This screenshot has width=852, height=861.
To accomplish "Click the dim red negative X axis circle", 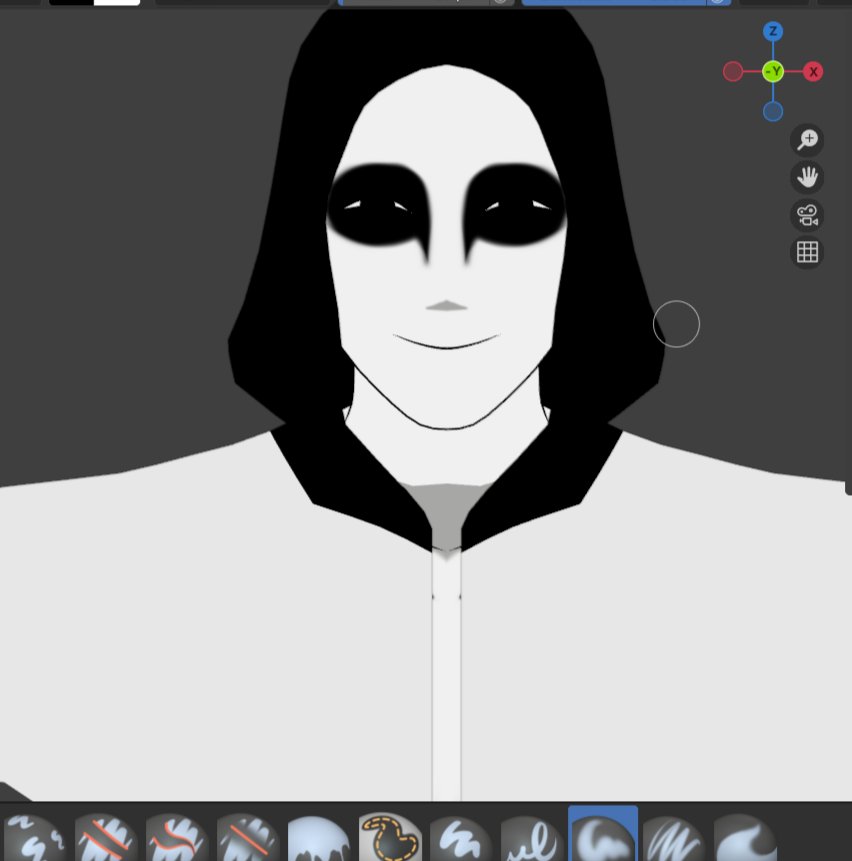I will pyautogui.click(x=733, y=71).
